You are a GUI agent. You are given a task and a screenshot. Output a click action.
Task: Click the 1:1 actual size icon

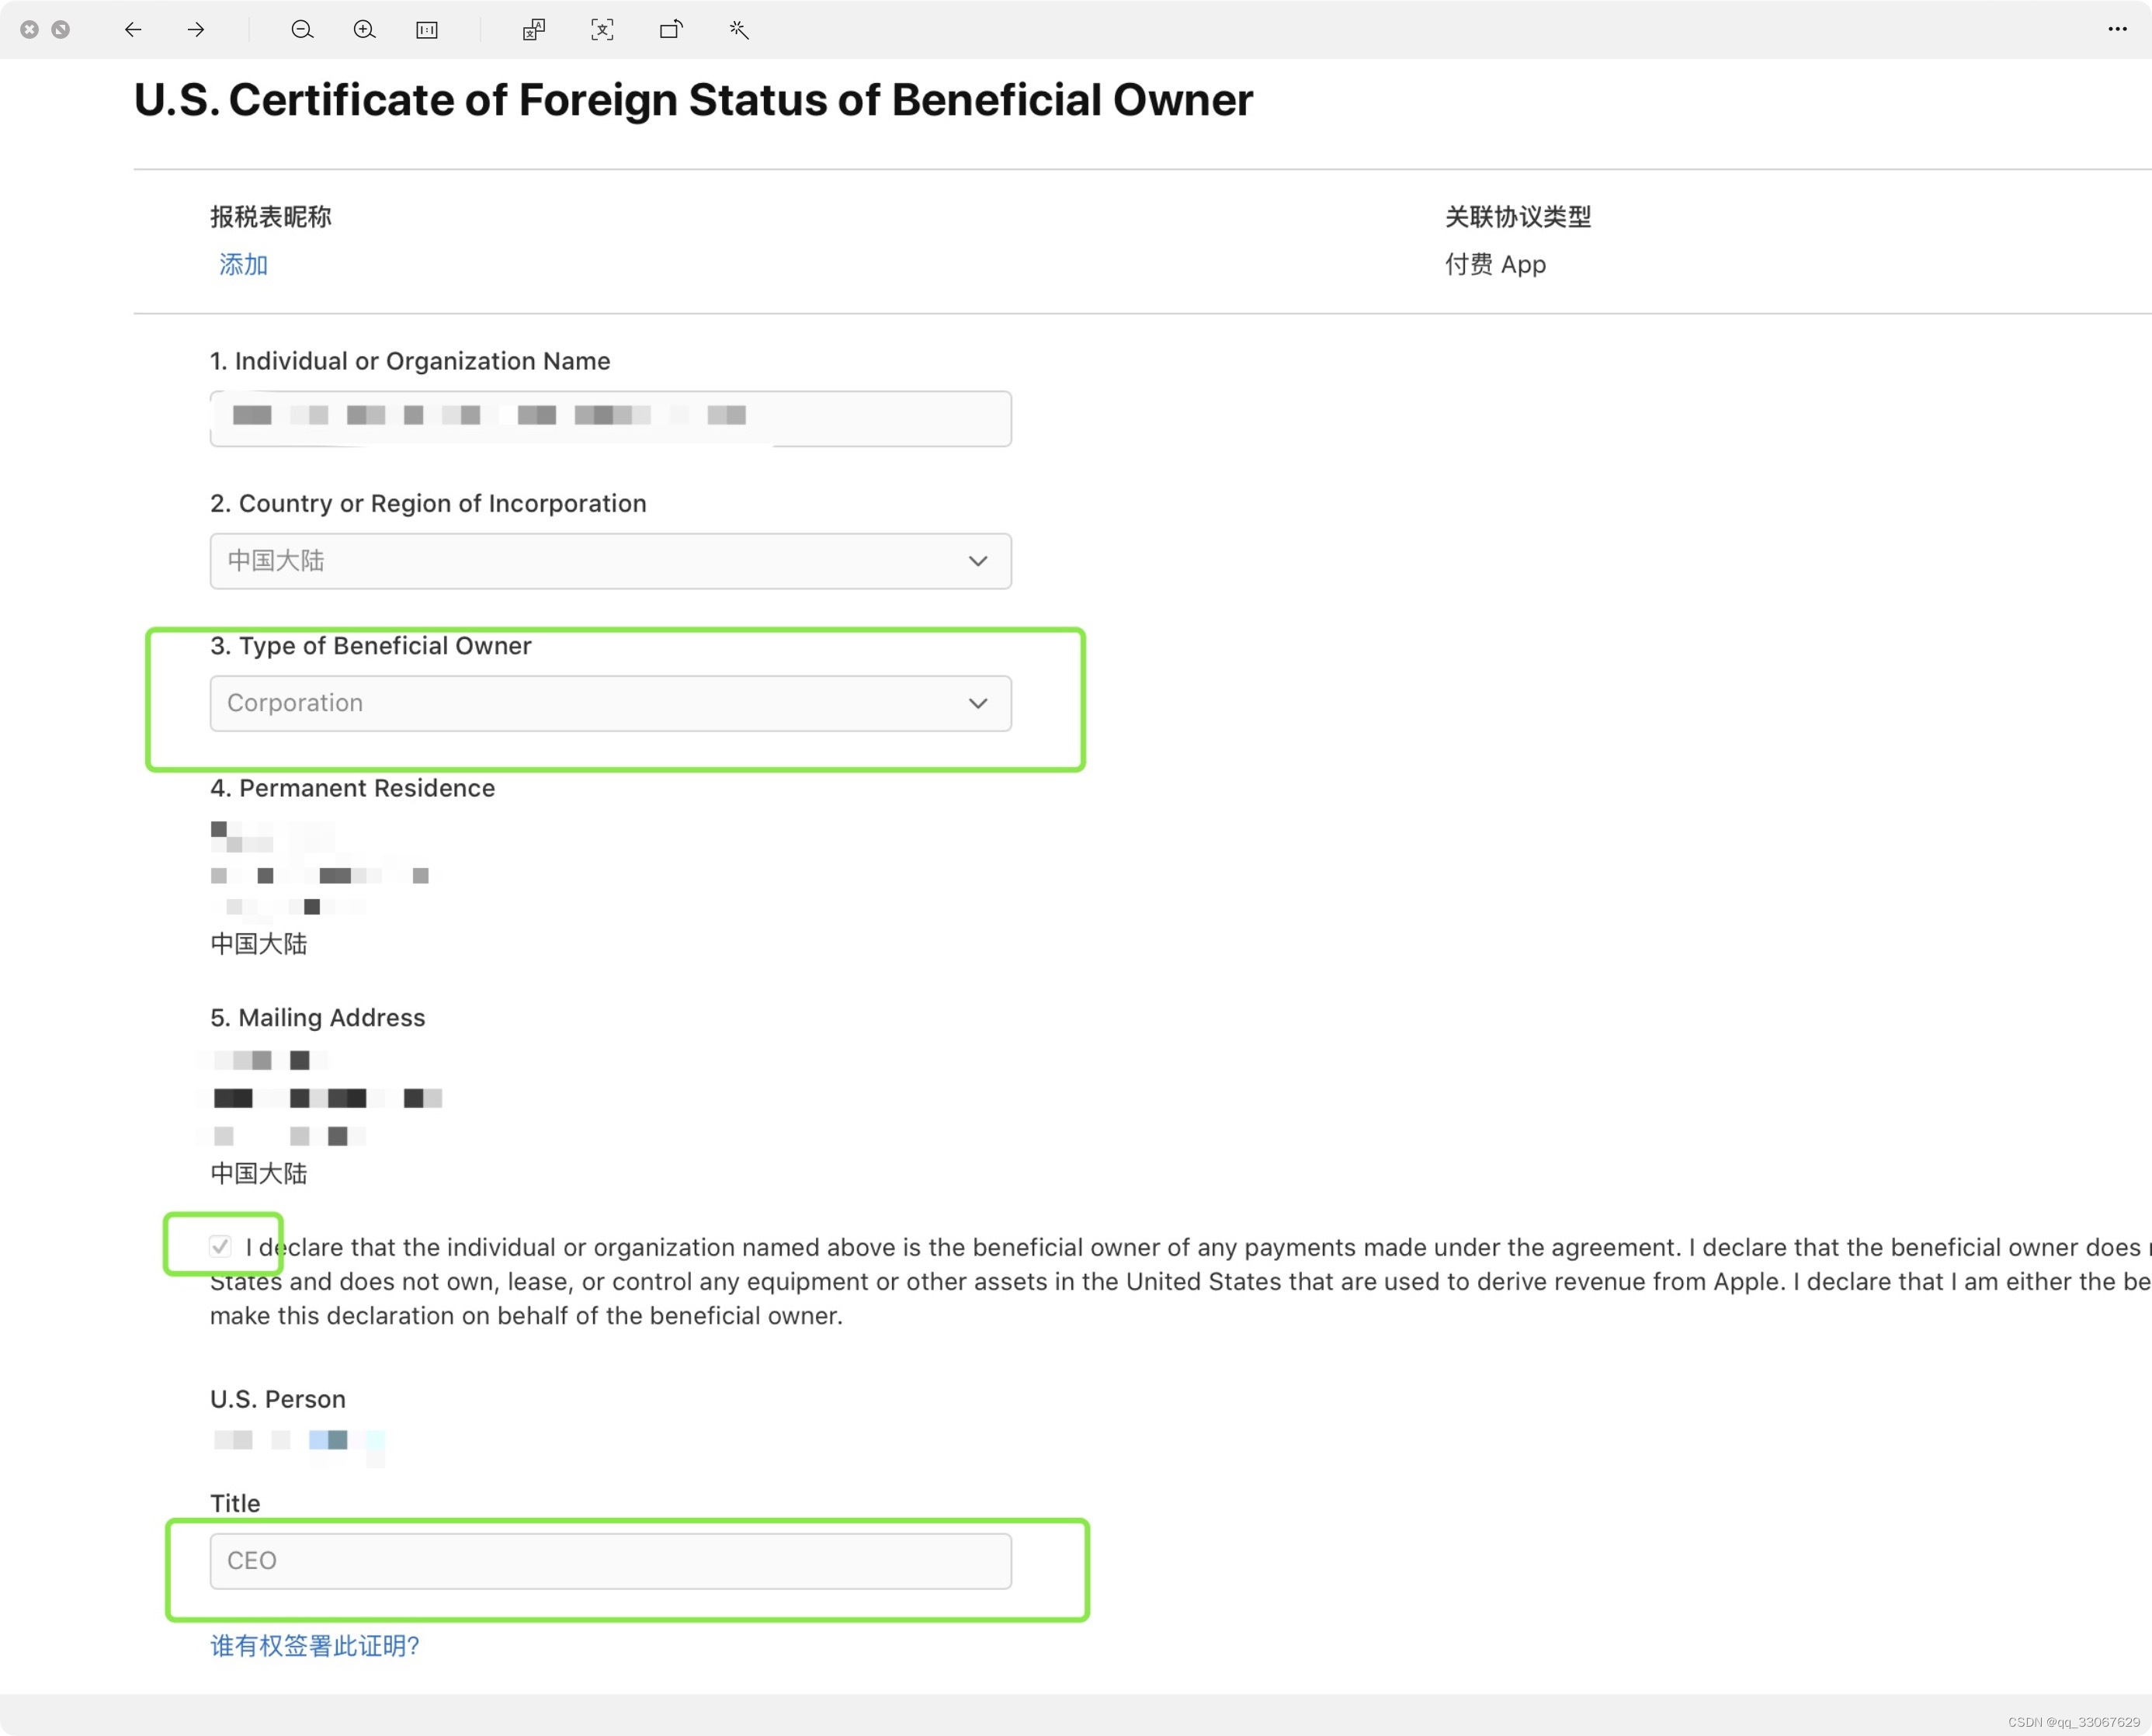(x=427, y=30)
